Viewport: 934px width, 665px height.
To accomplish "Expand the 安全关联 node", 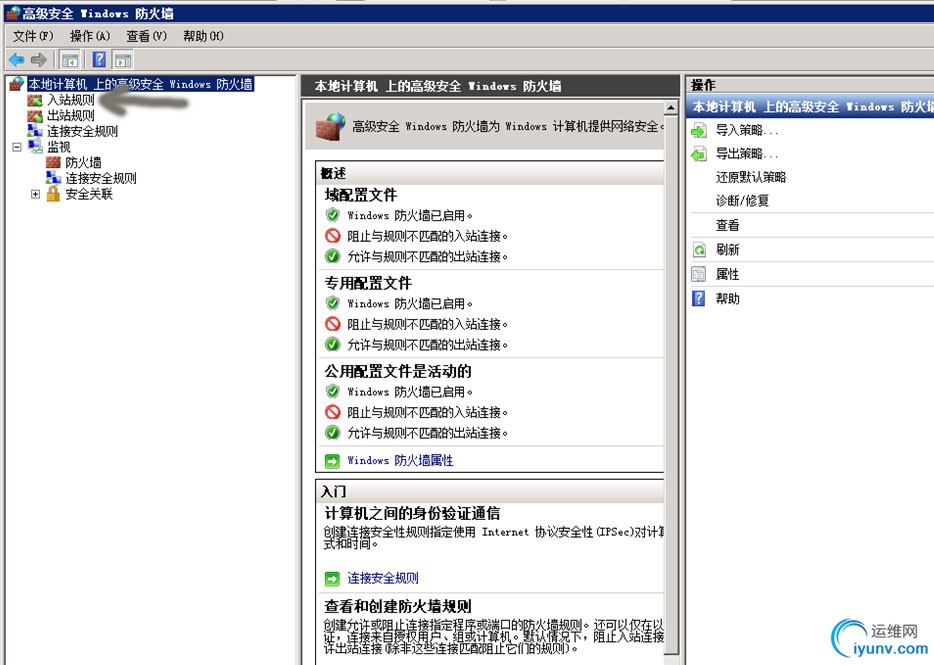I will point(35,194).
